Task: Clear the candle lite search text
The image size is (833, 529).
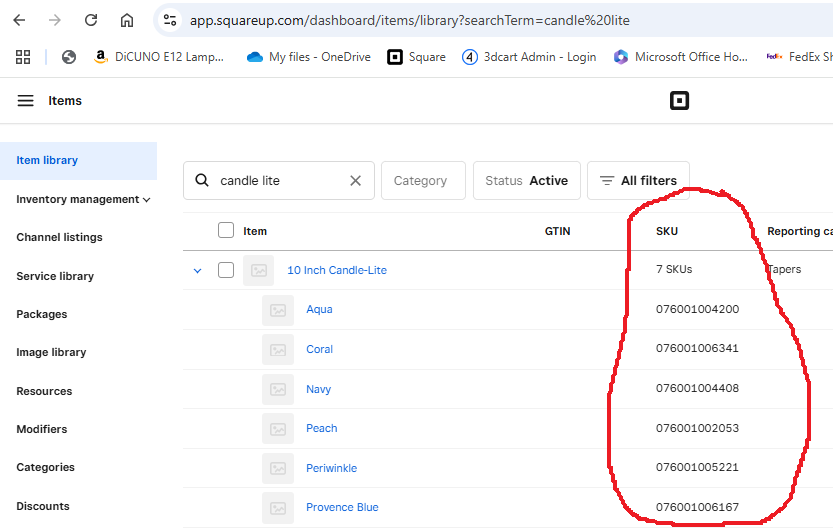Action: click(355, 181)
